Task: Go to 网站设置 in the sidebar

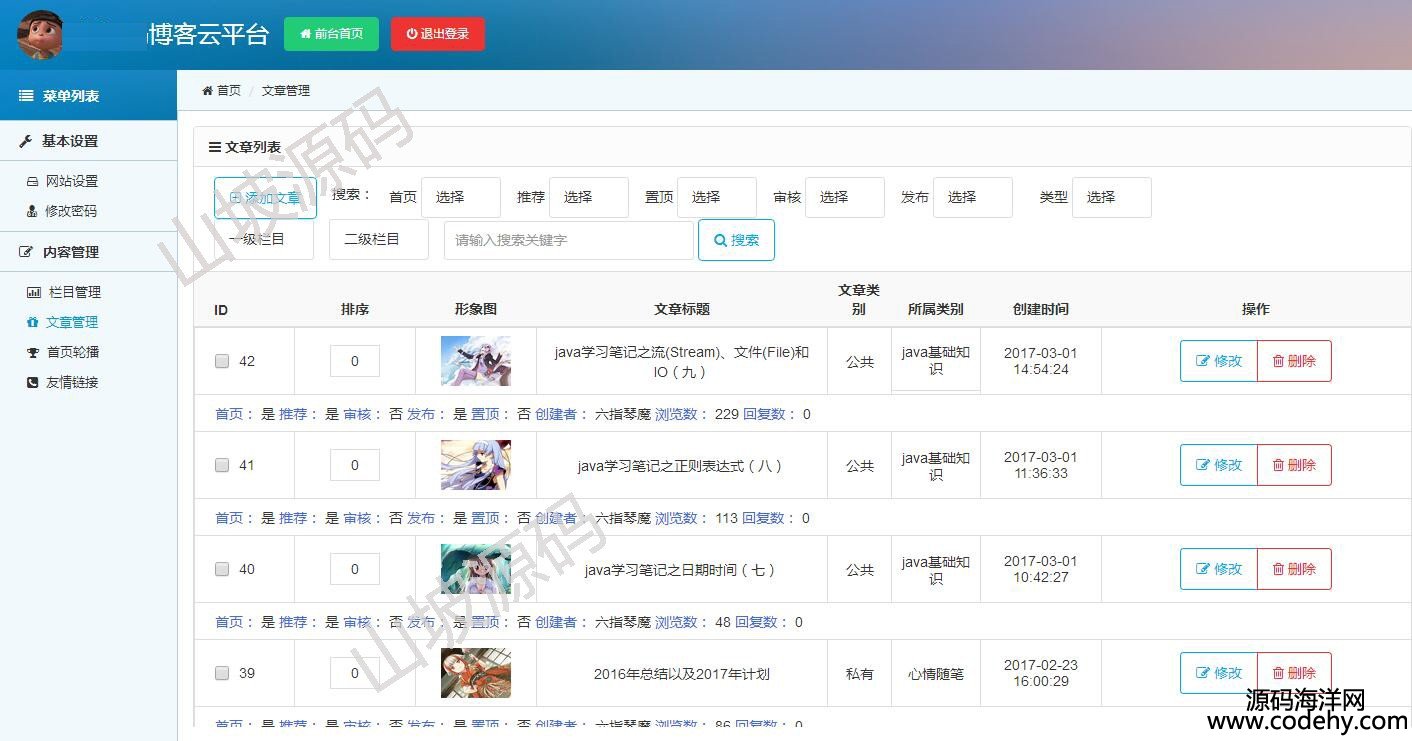Action: click(72, 182)
